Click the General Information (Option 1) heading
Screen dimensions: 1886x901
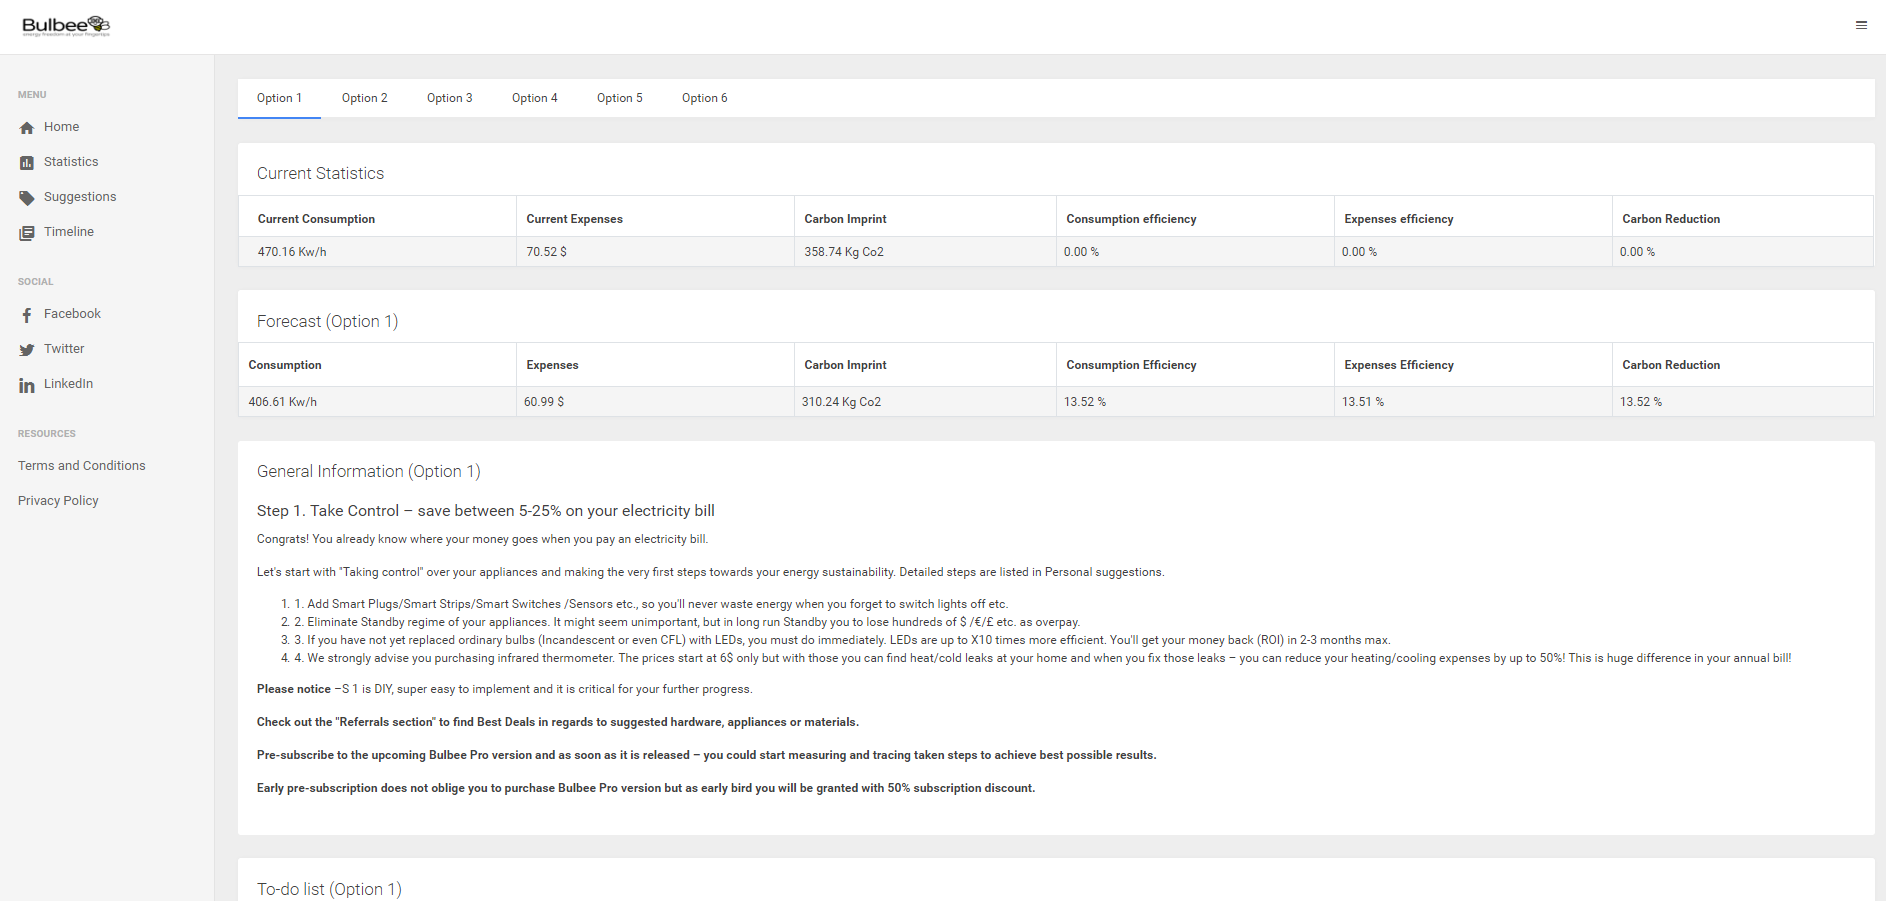coord(368,471)
